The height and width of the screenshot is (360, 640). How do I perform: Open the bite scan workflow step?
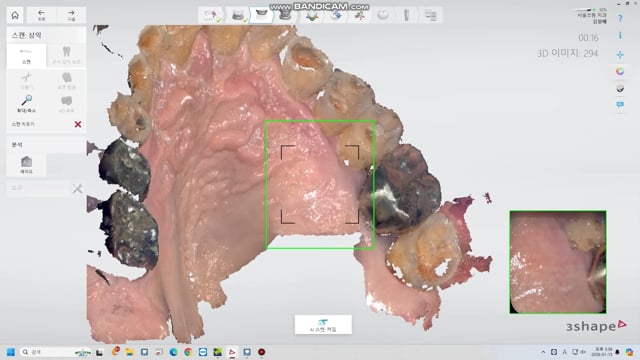(285, 16)
